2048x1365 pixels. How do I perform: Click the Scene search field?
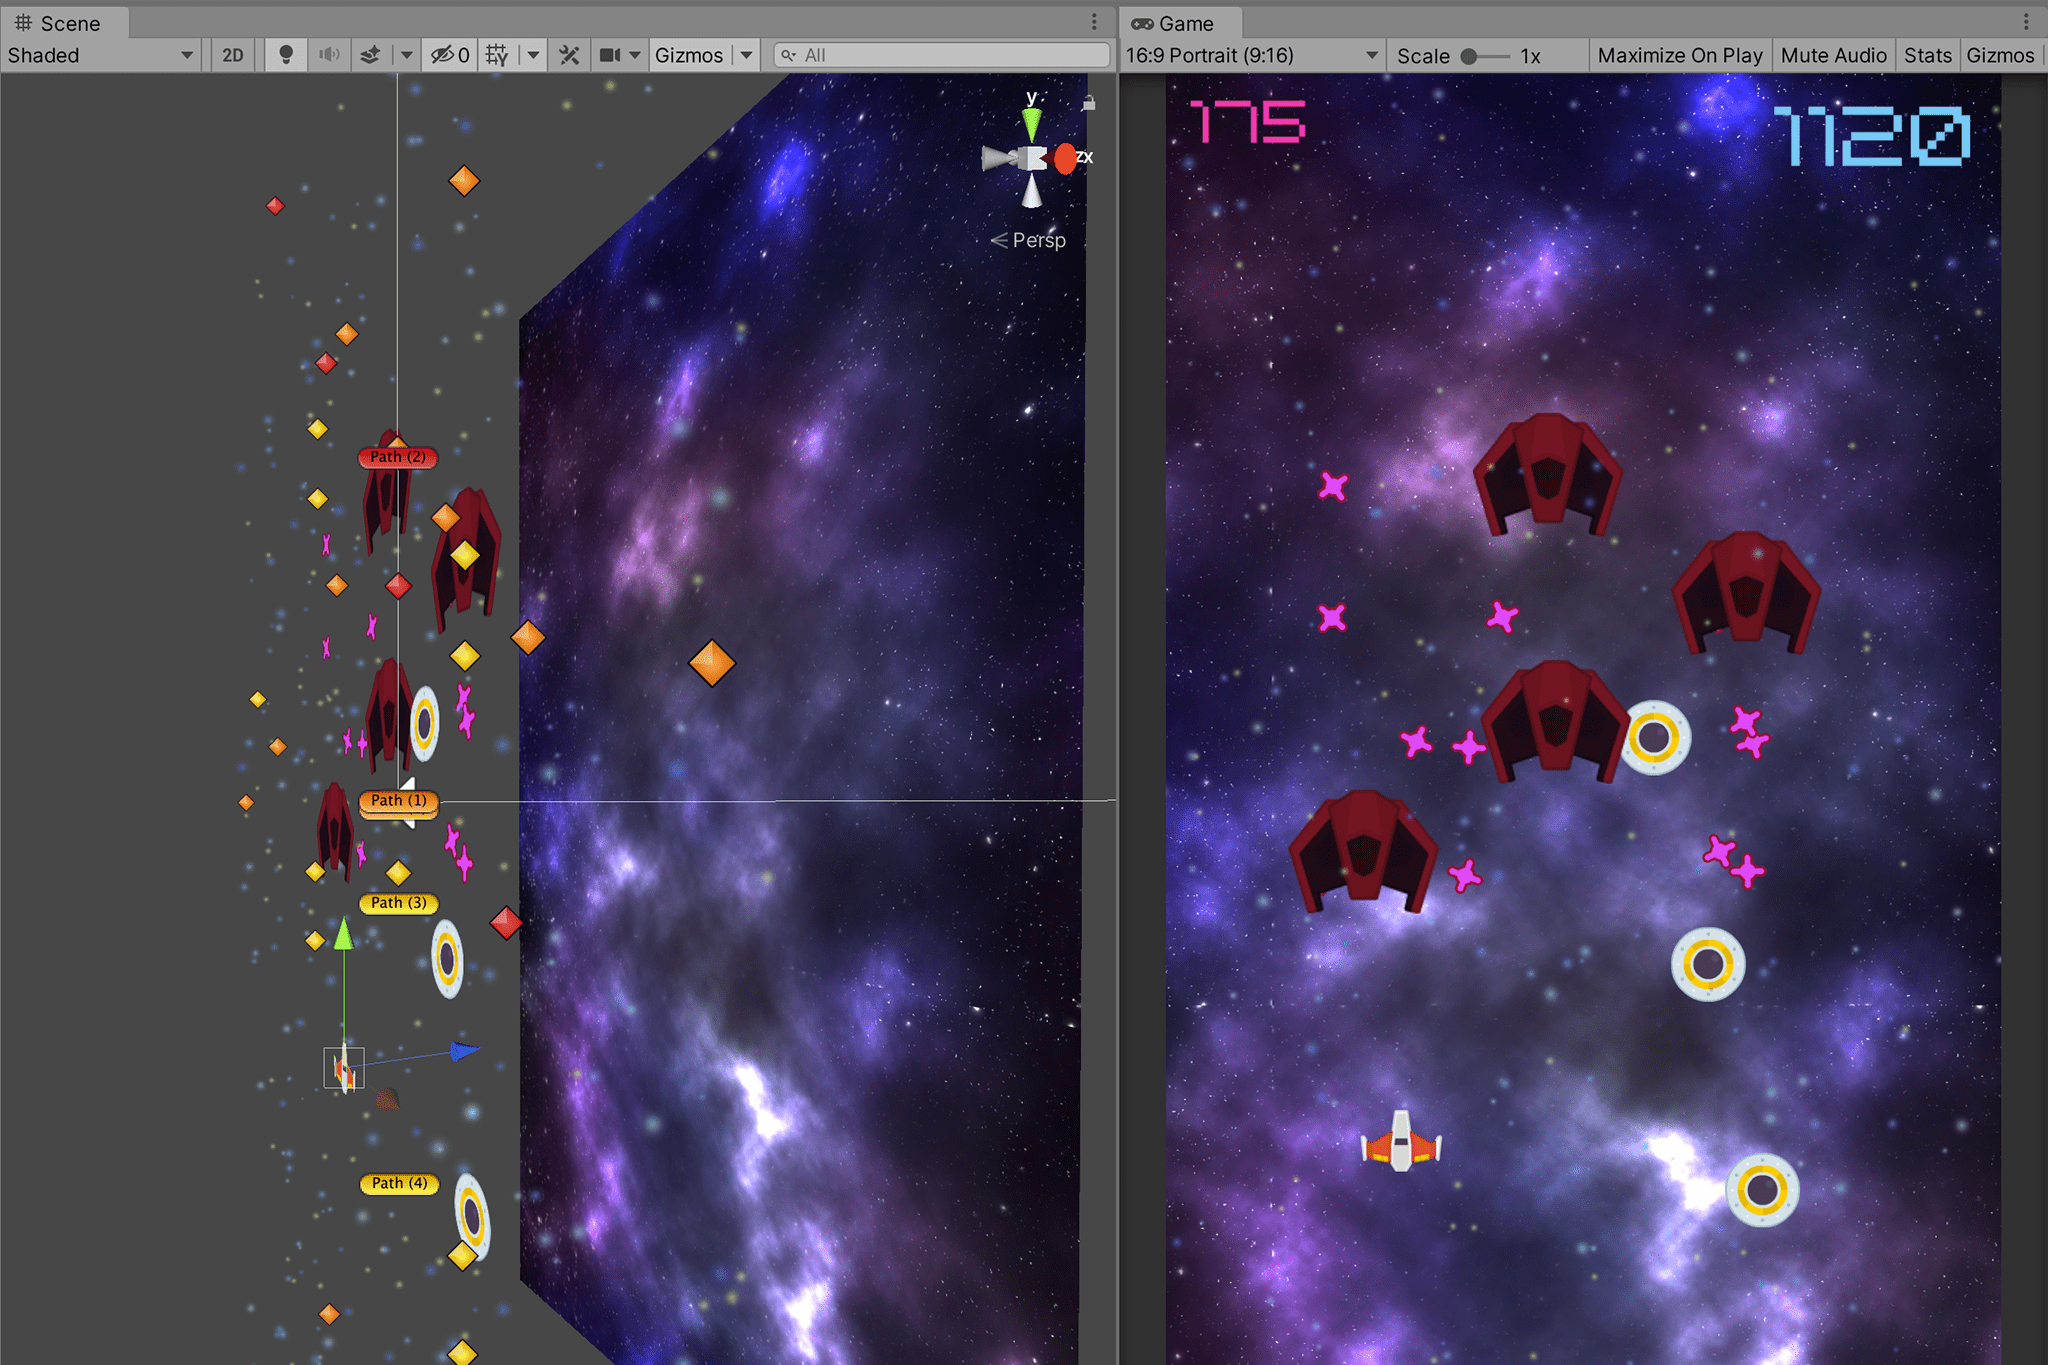(x=942, y=55)
